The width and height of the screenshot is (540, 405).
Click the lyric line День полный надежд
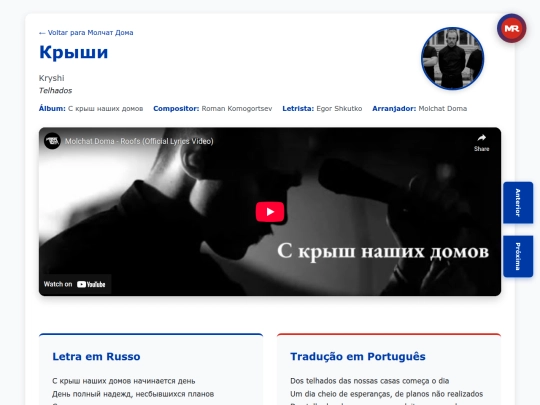click(133, 394)
